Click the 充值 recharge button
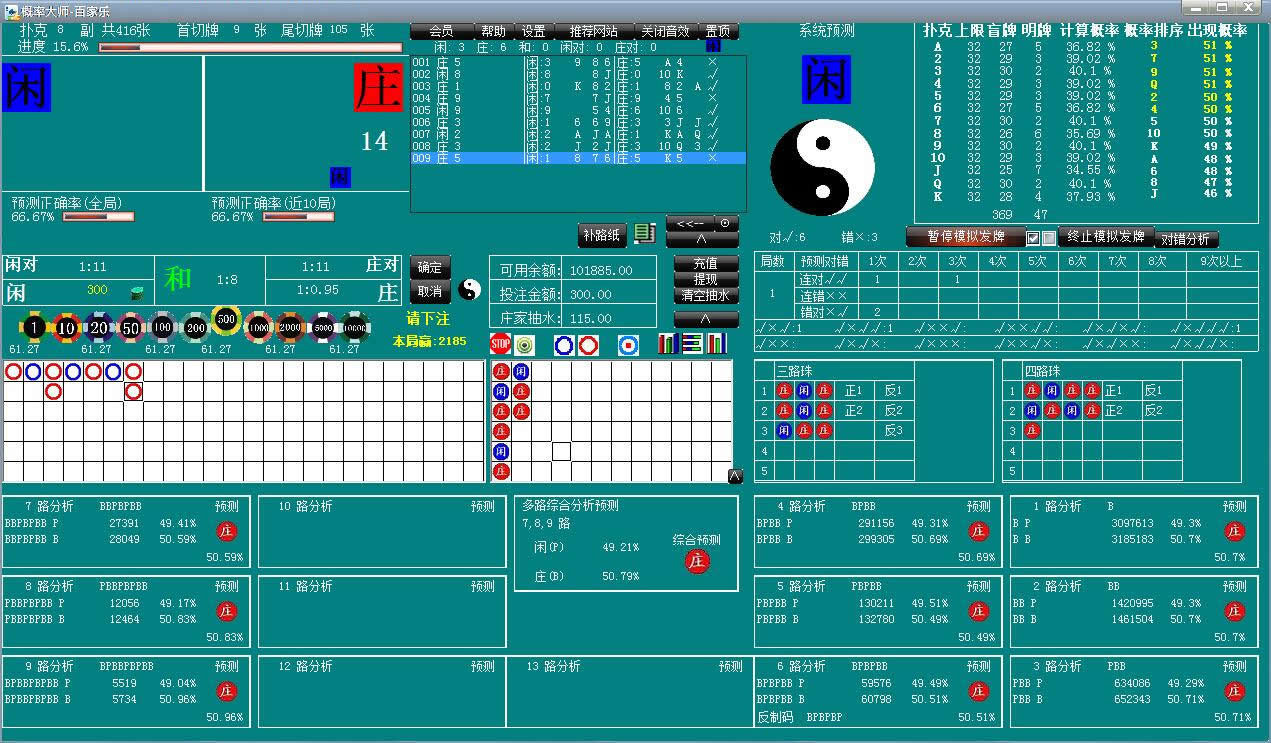 pos(705,263)
